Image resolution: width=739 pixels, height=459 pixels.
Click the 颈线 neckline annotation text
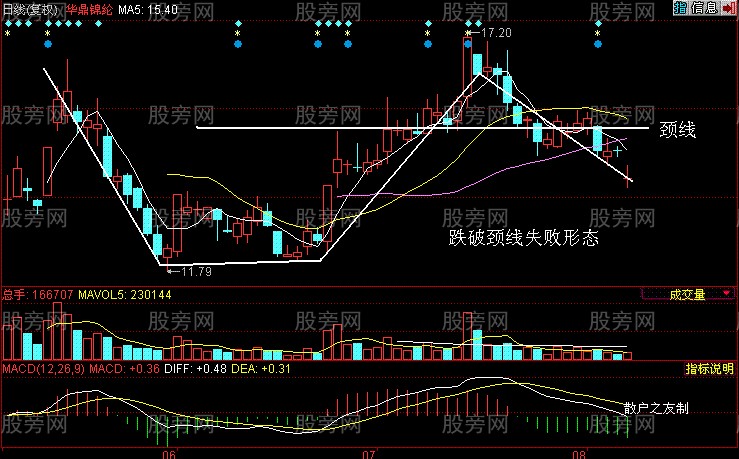point(677,130)
